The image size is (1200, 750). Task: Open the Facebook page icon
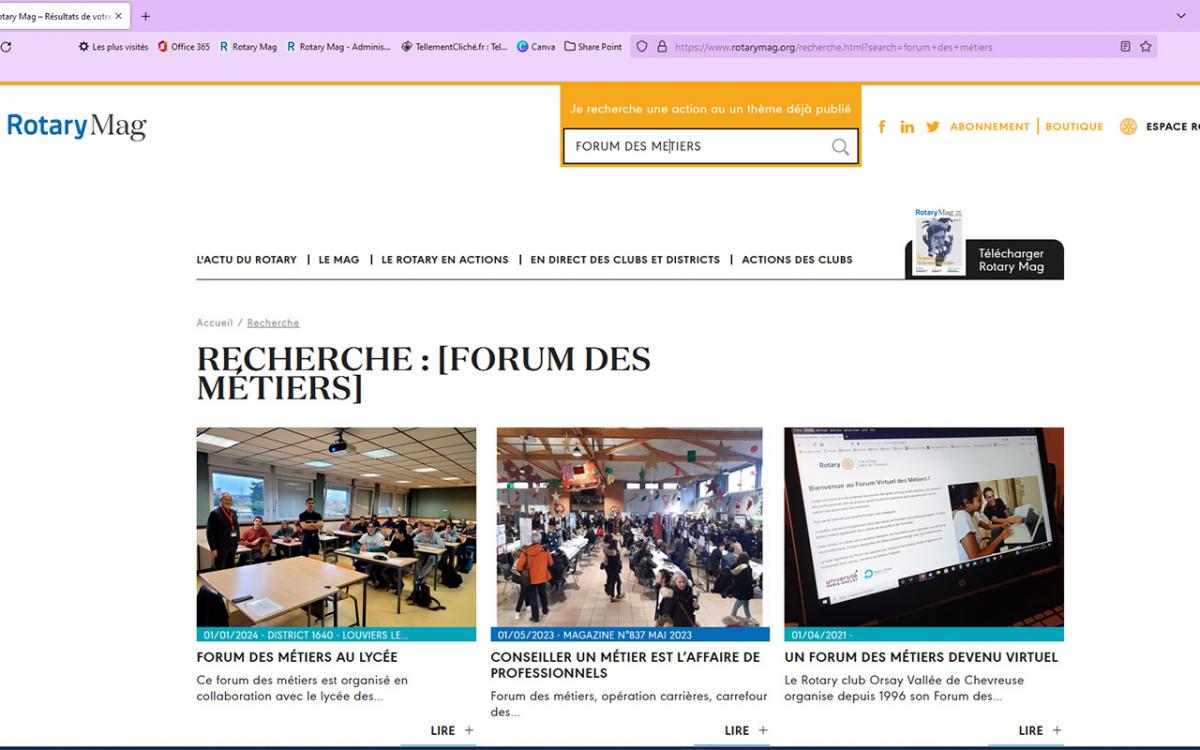[x=881, y=127]
